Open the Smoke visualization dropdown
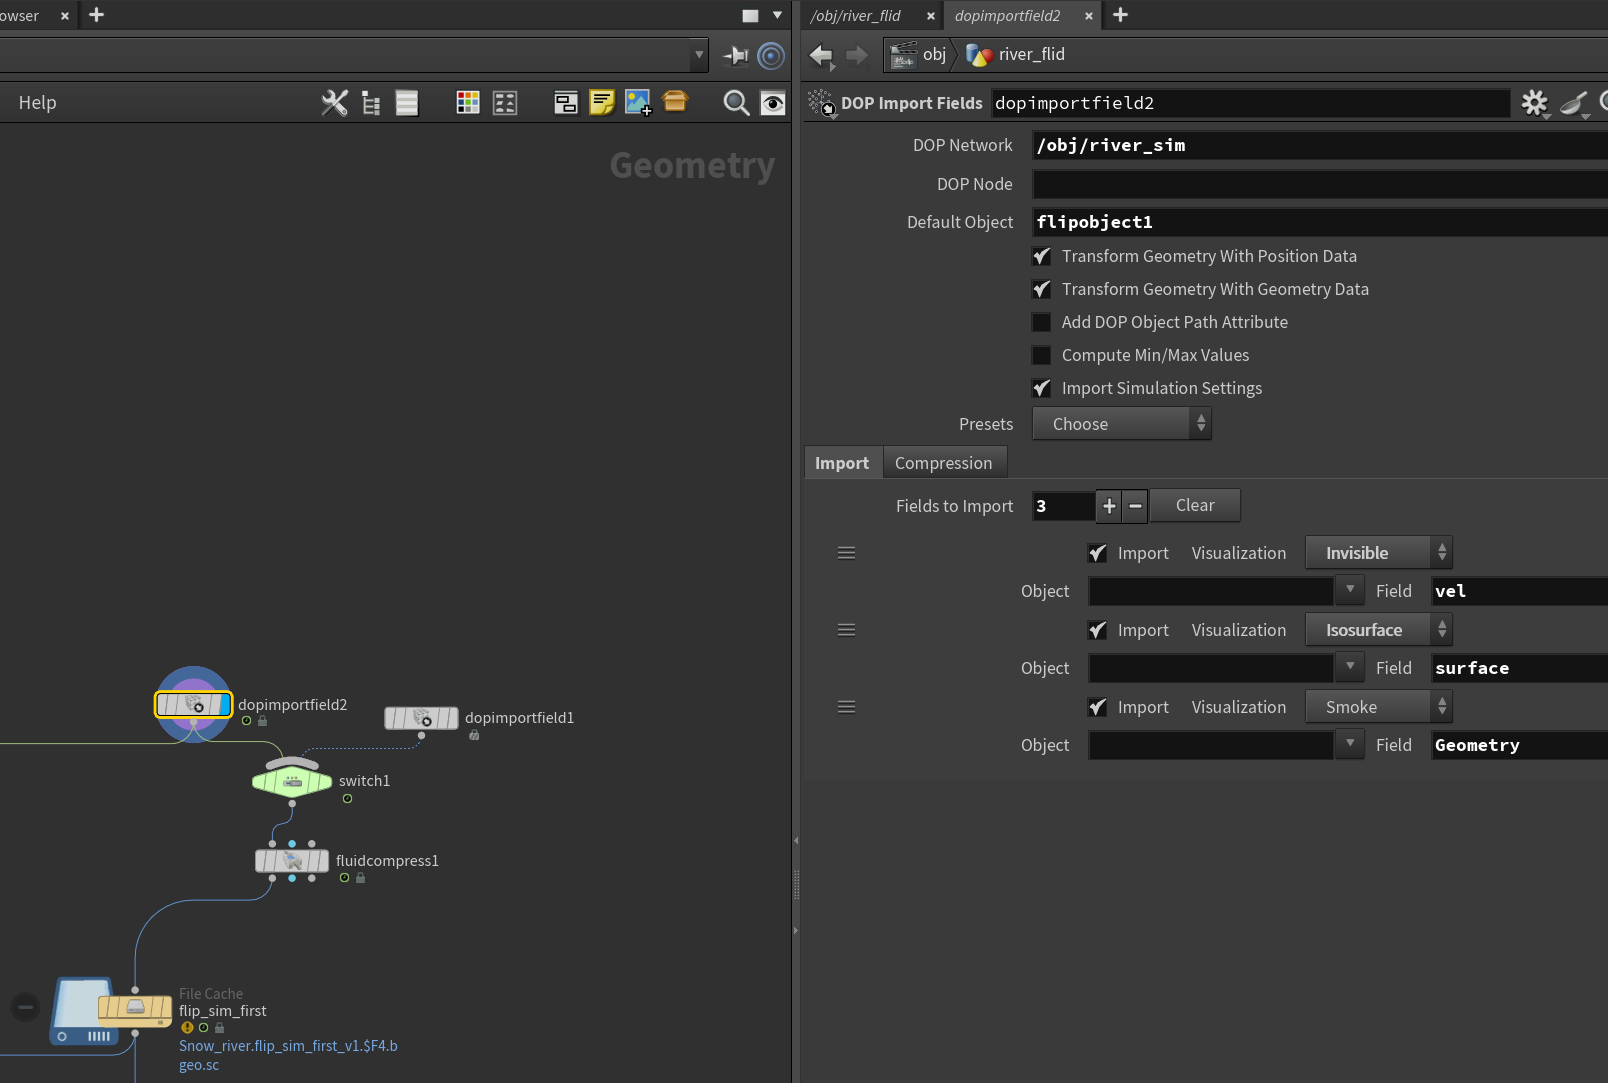The image size is (1608, 1083). pyautogui.click(x=1379, y=707)
